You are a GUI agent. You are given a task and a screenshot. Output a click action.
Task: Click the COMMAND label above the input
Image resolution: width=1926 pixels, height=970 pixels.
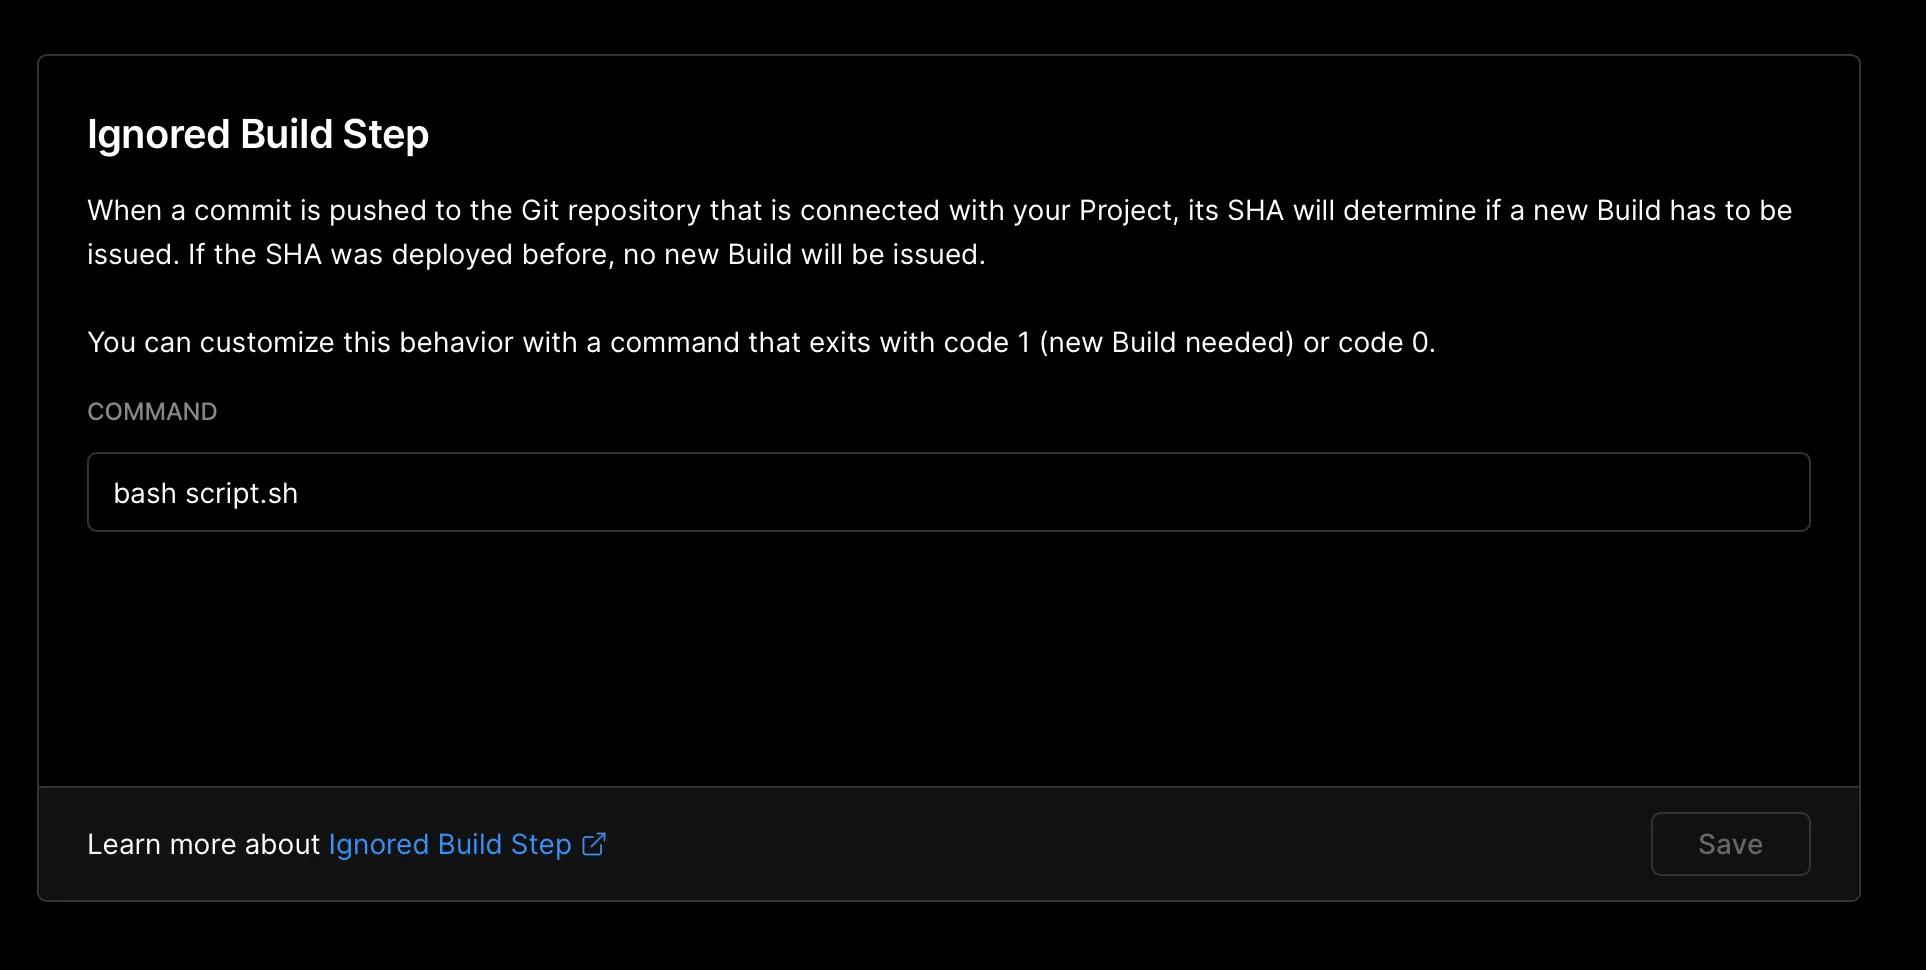point(152,411)
